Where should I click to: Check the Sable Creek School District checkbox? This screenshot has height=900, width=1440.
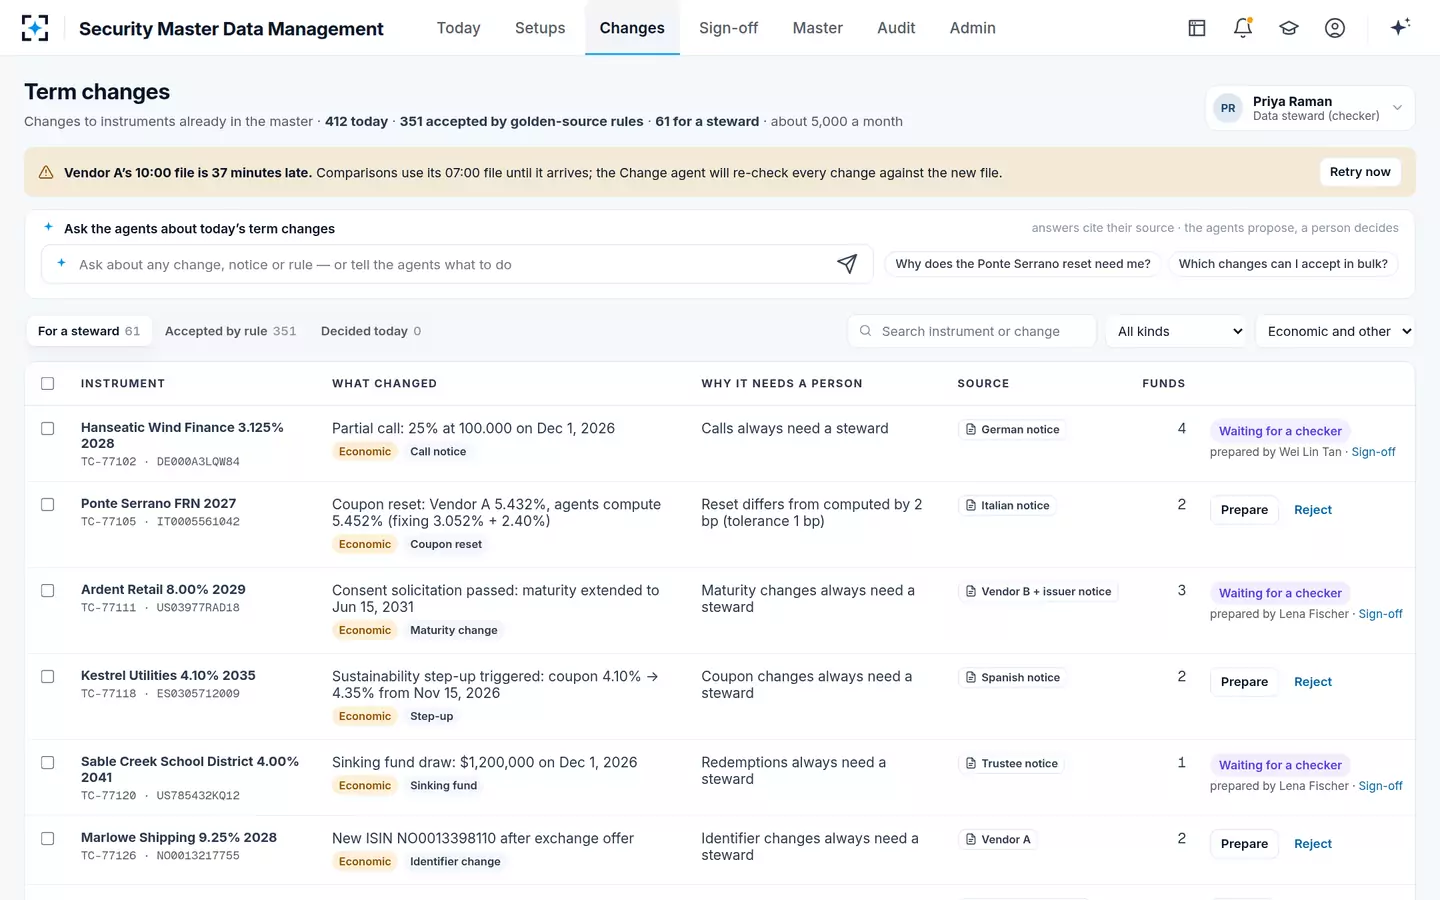click(x=47, y=762)
